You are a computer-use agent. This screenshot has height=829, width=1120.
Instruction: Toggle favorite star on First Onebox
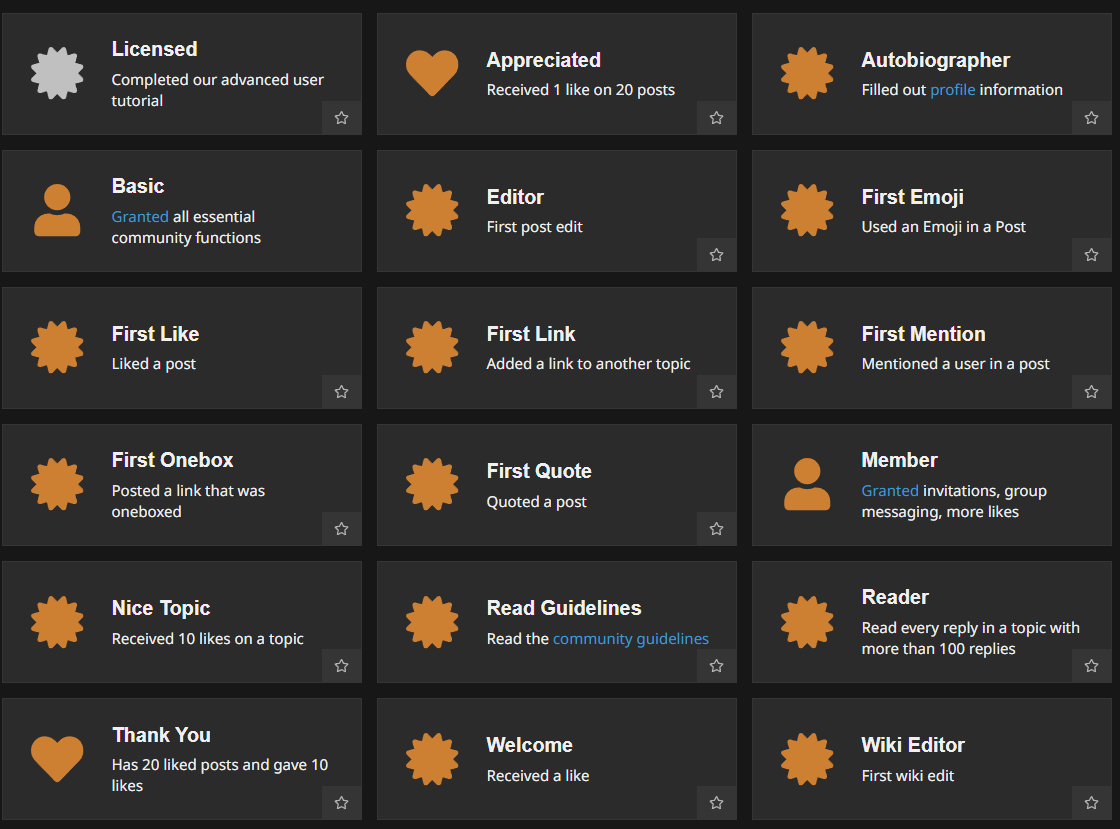coord(341,529)
